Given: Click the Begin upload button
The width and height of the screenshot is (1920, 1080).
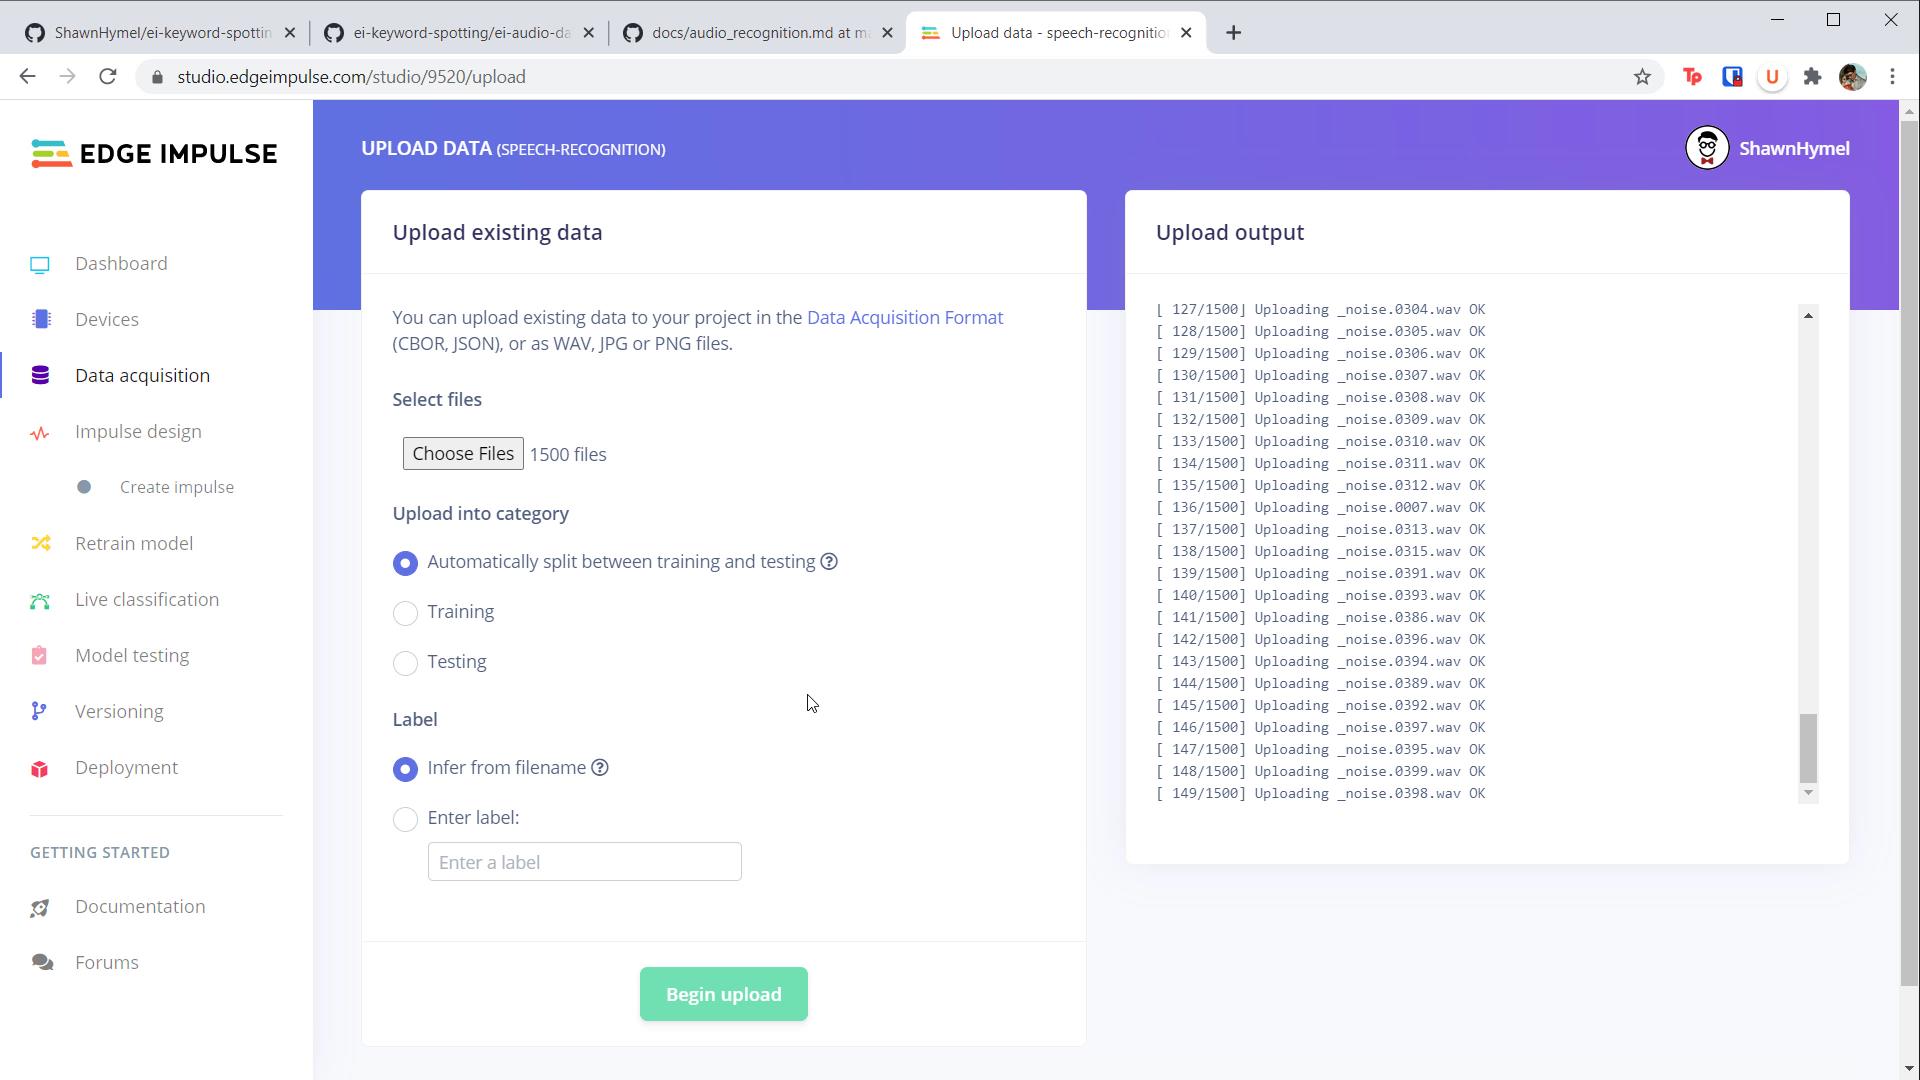Looking at the screenshot, I should (x=724, y=994).
